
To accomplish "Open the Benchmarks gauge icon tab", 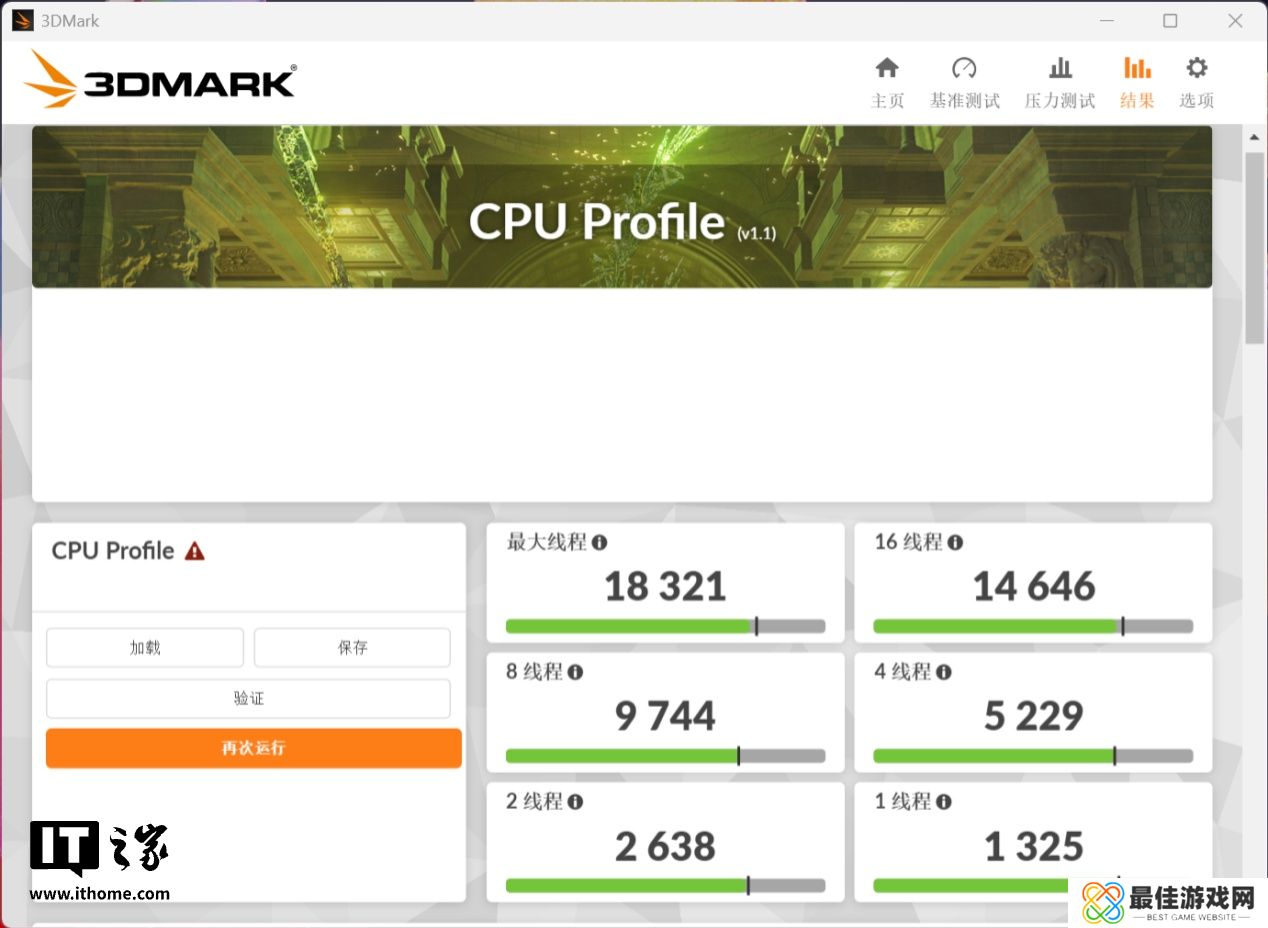I will 964,69.
